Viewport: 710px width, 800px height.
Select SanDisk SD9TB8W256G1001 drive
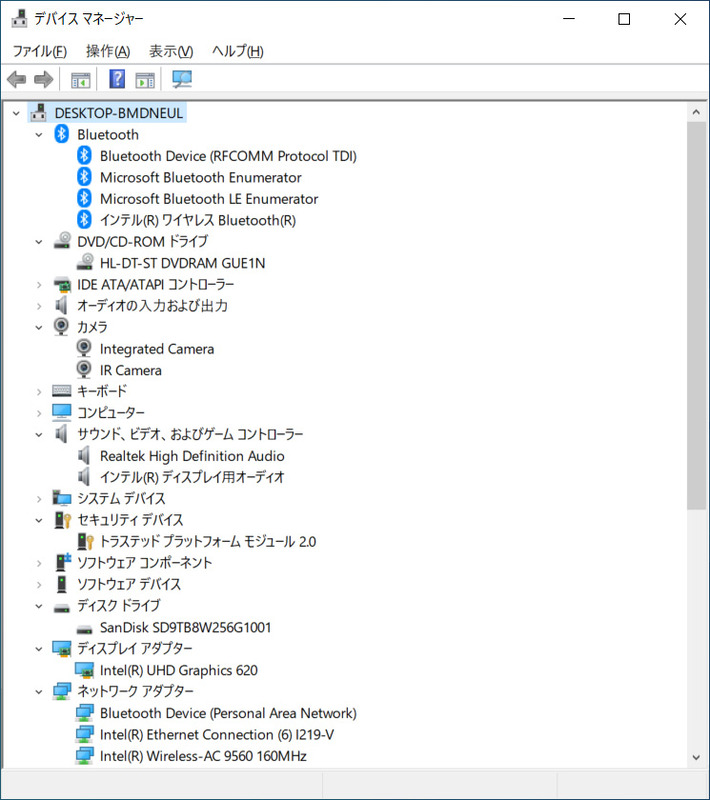185,627
